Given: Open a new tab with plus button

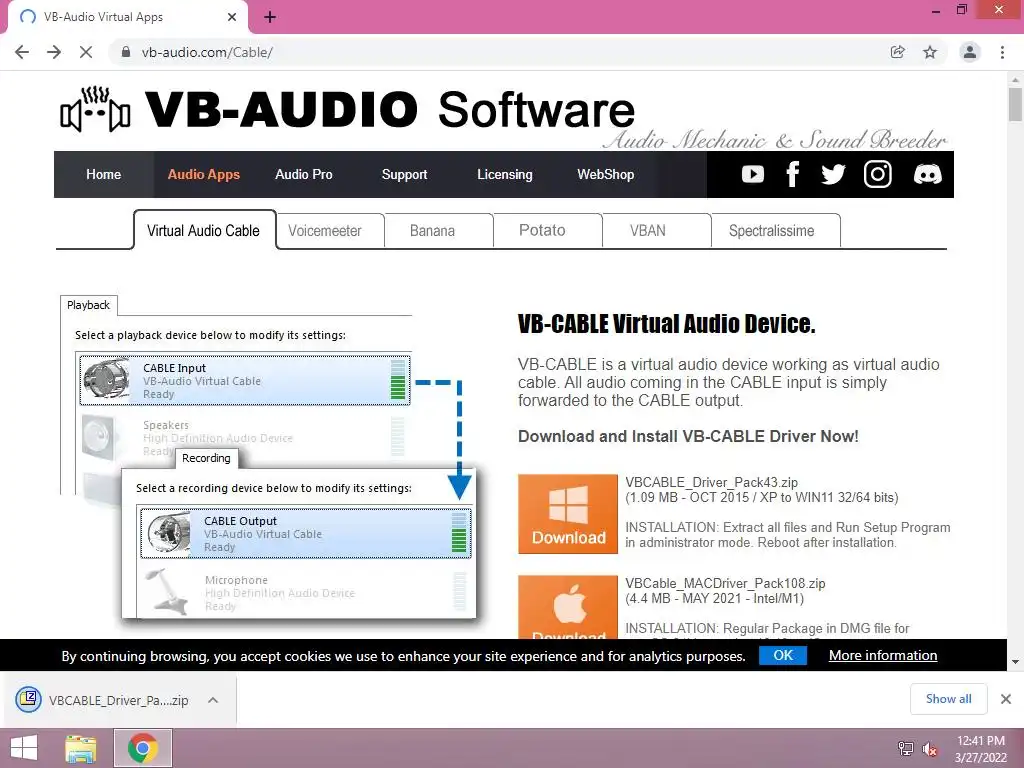Looking at the screenshot, I should (270, 17).
